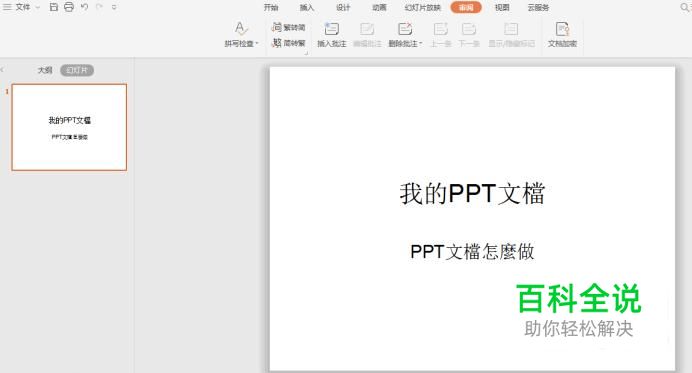This screenshot has height=373, width=692.
Task: Switch to the 开始 ribbon tab
Action: click(x=271, y=8)
